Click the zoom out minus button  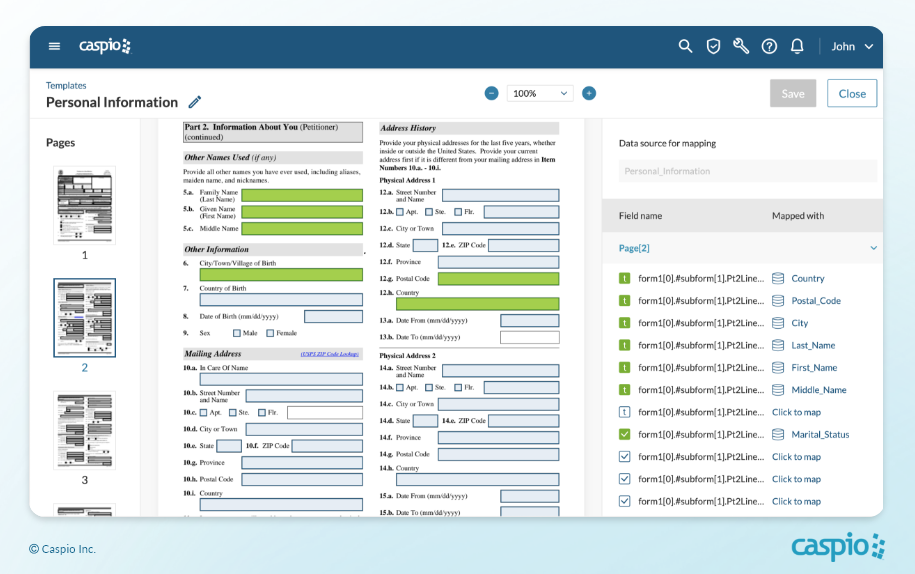pos(492,93)
